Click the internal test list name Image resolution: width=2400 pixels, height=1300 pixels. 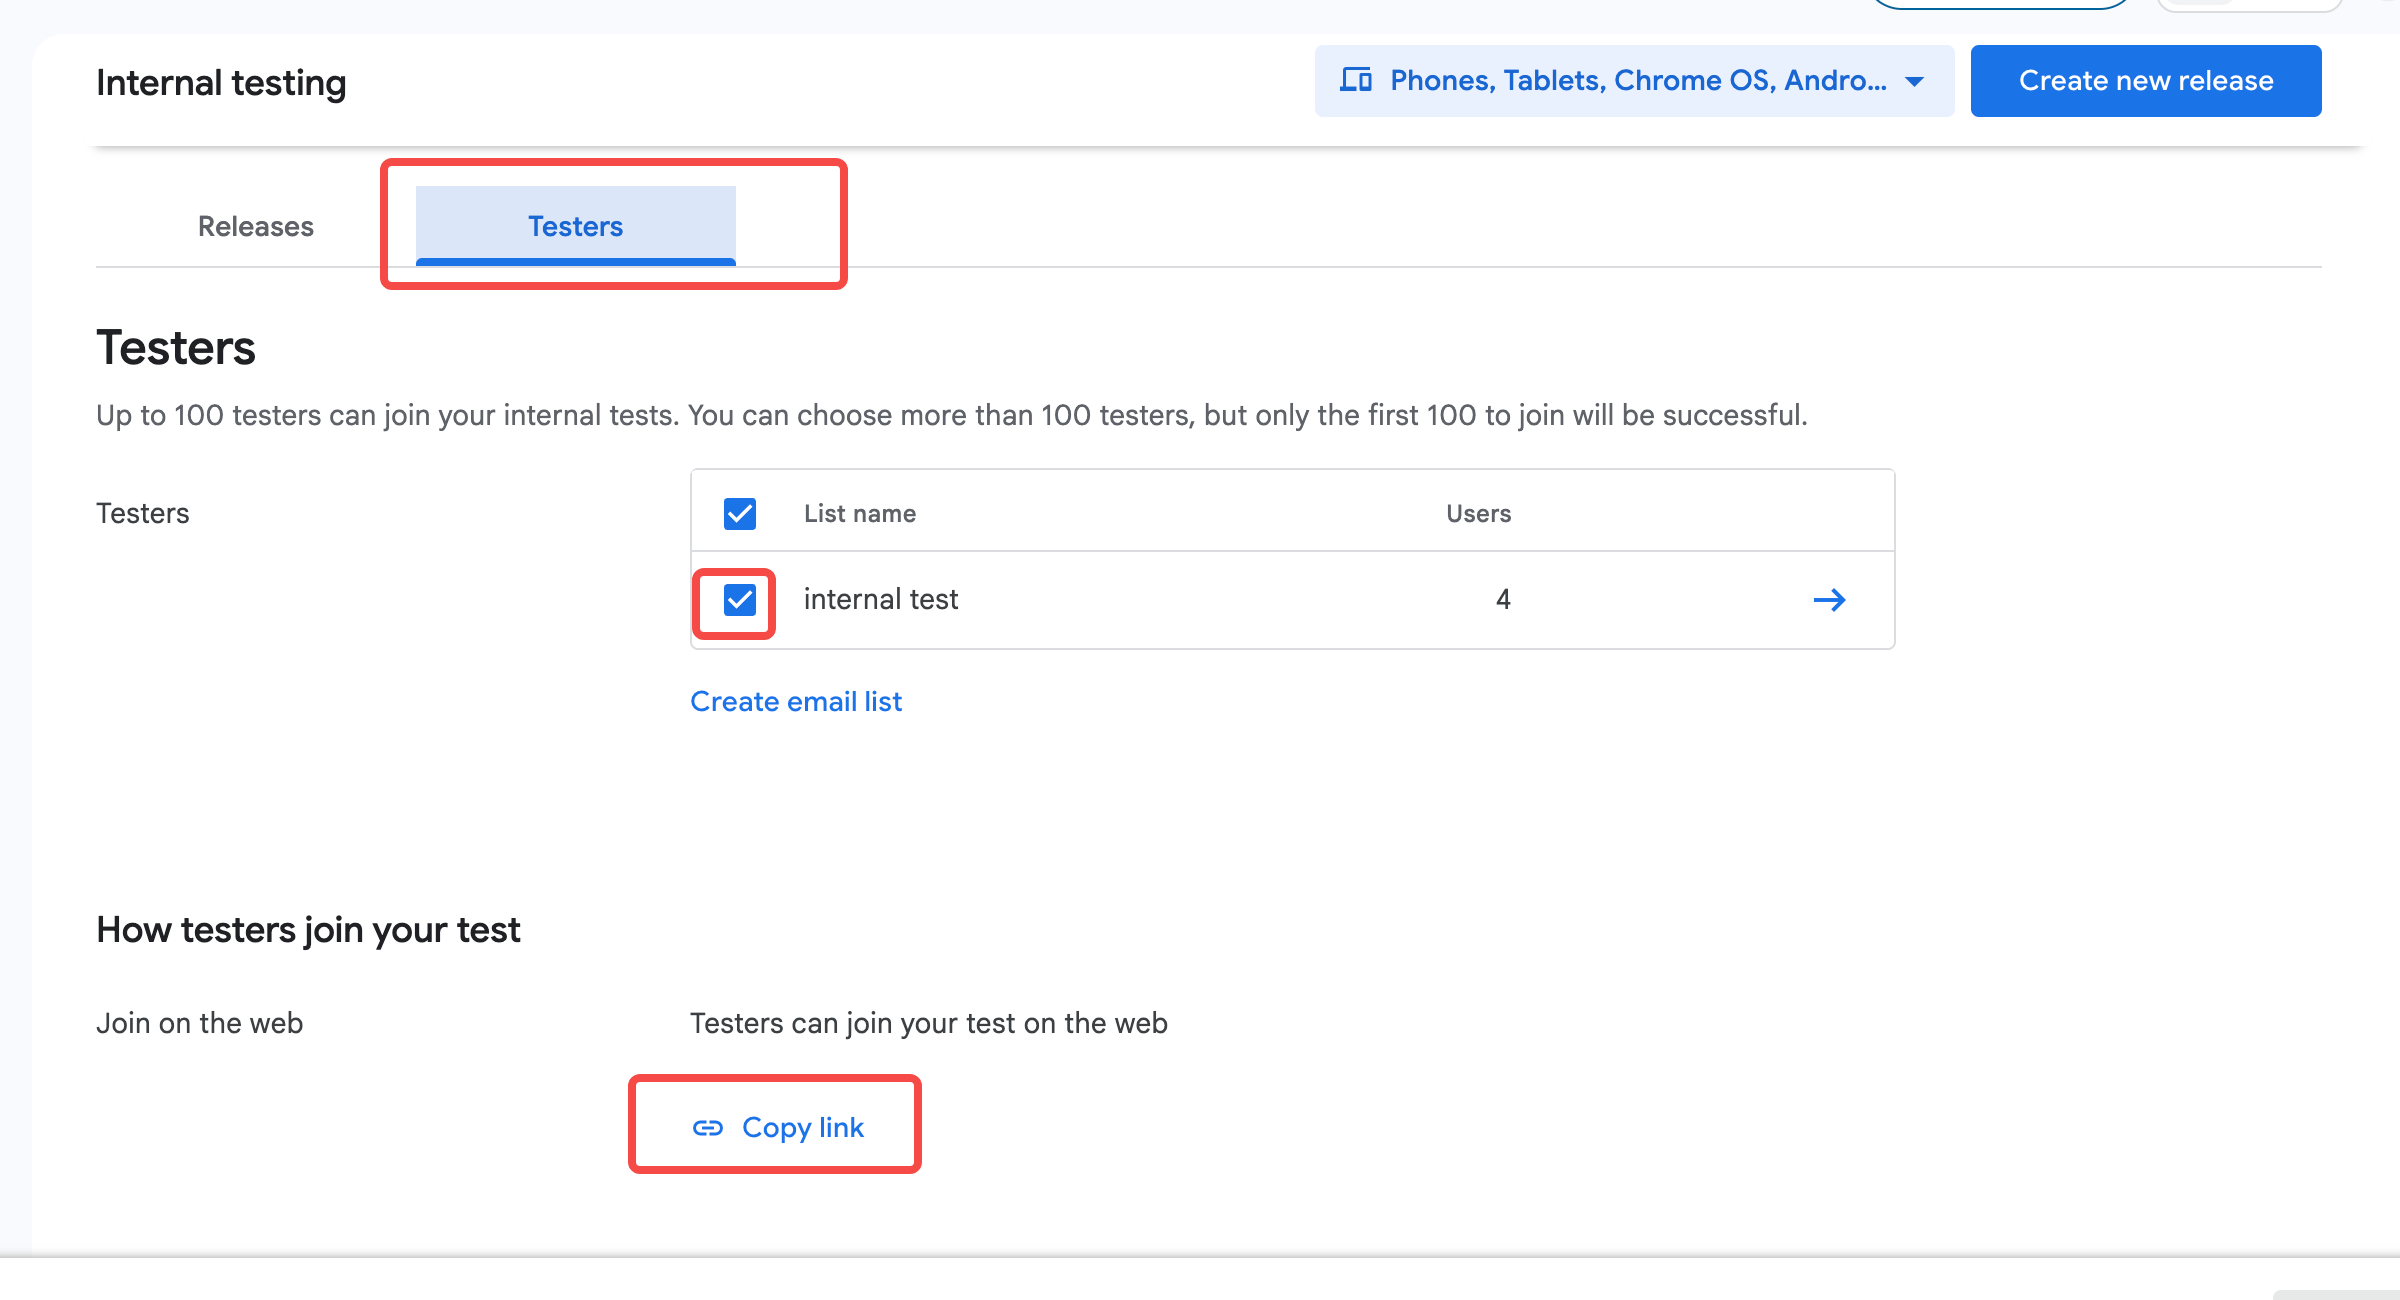(880, 599)
